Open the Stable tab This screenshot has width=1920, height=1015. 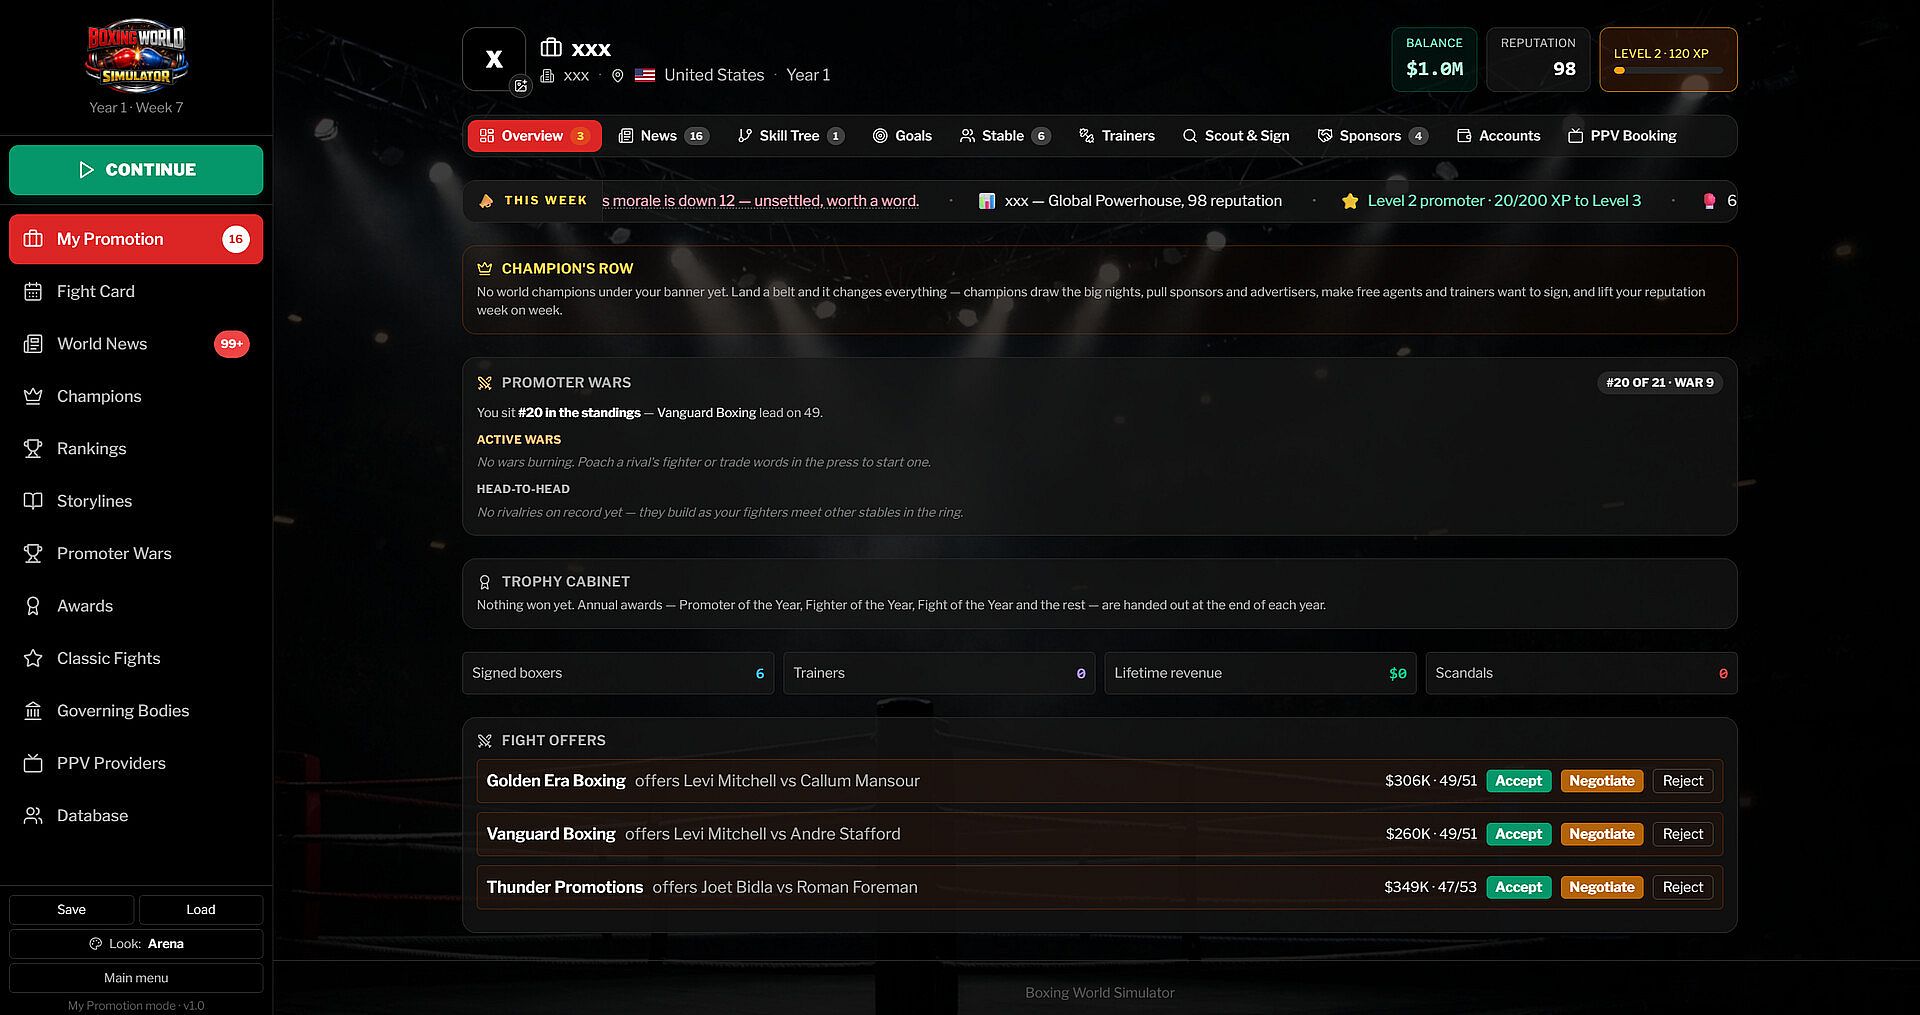(x=1005, y=136)
